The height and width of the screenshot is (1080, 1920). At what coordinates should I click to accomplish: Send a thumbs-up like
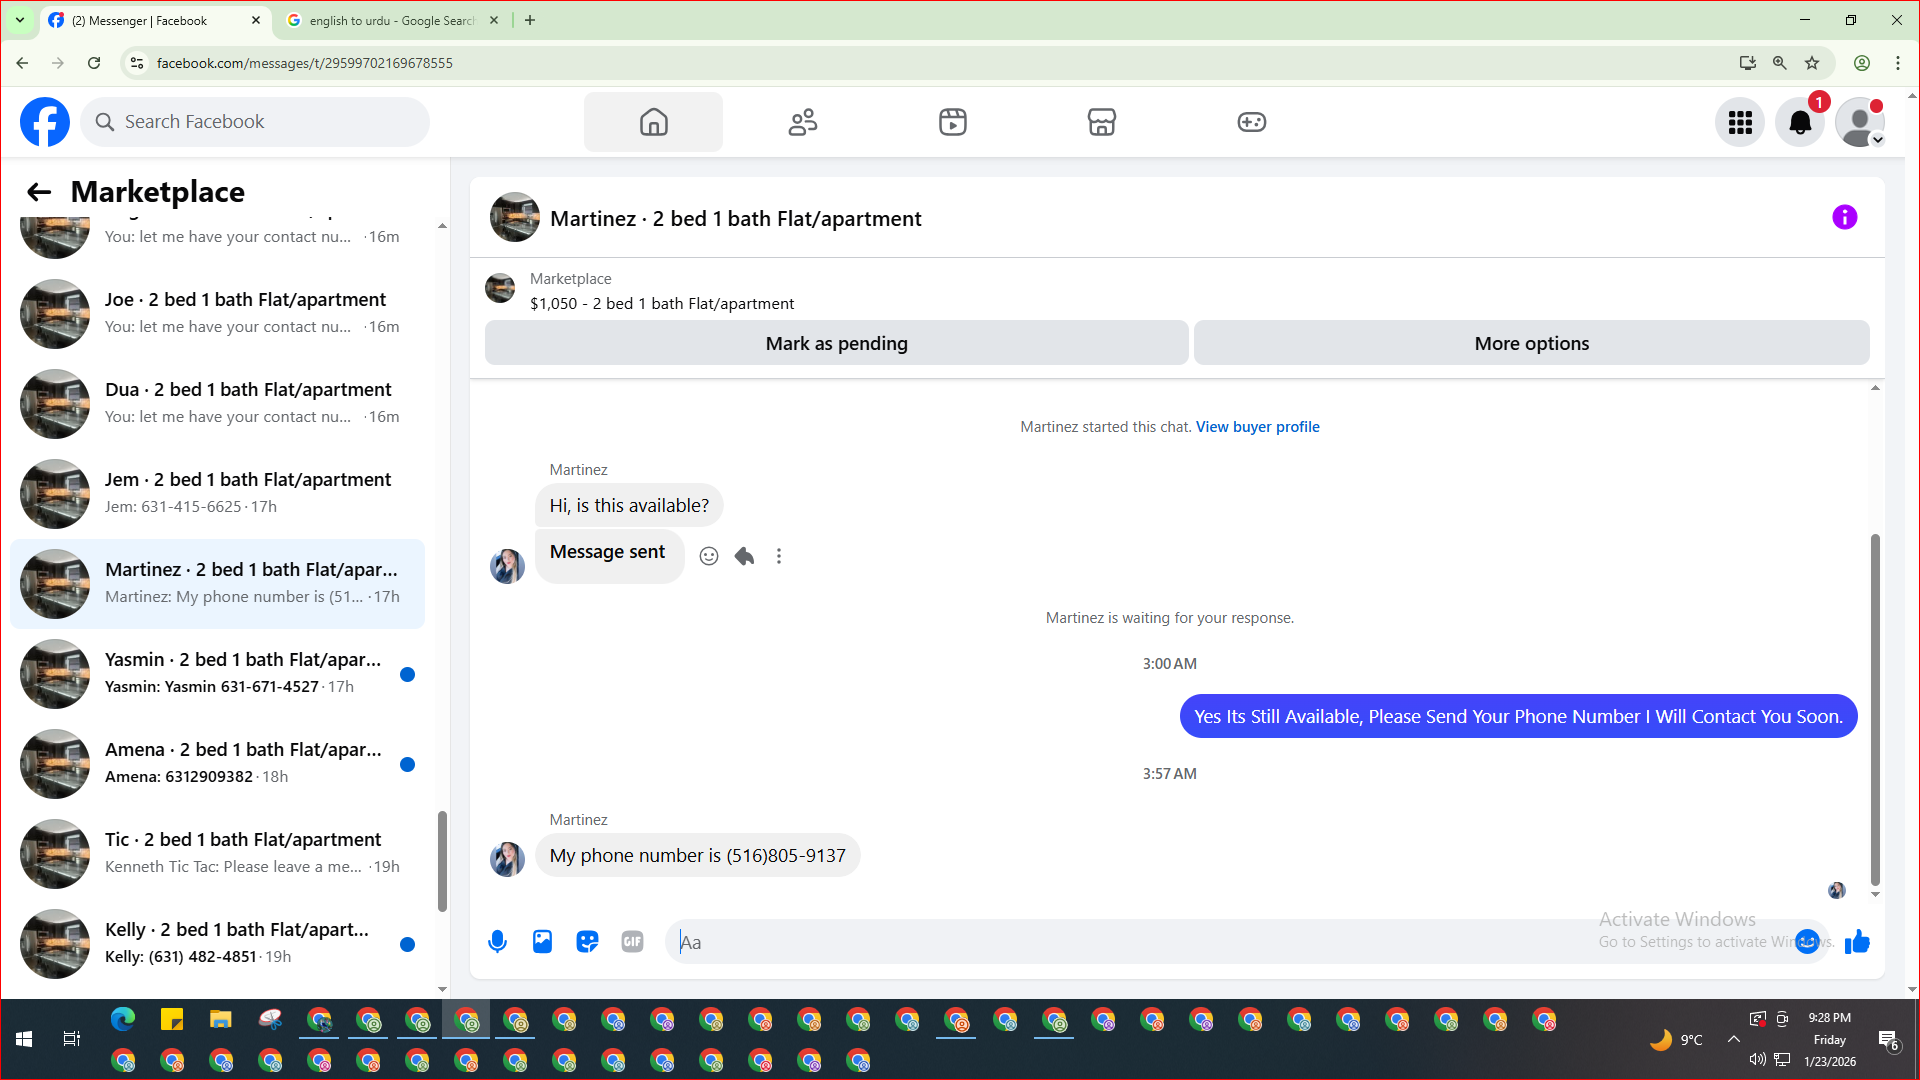[x=1857, y=941]
